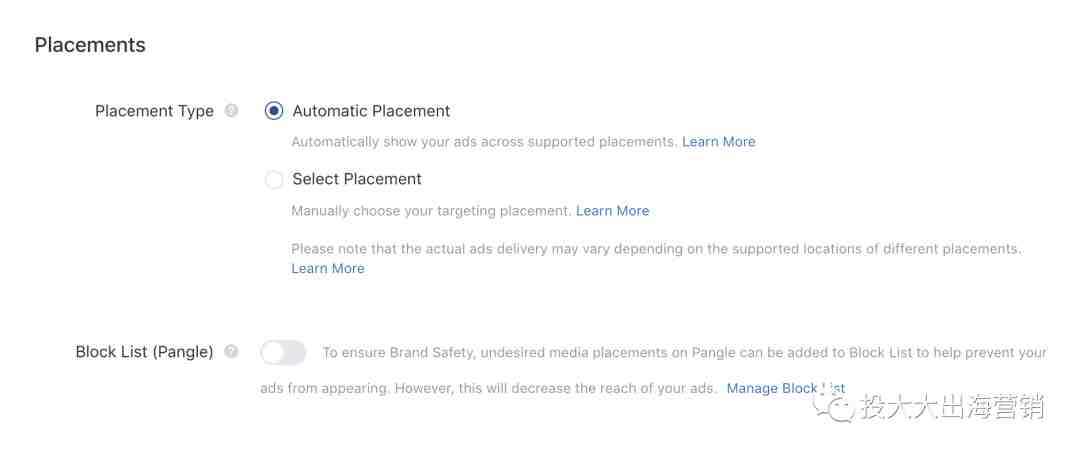Click the 'Automatic Placement' label text

tap(371, 111)
